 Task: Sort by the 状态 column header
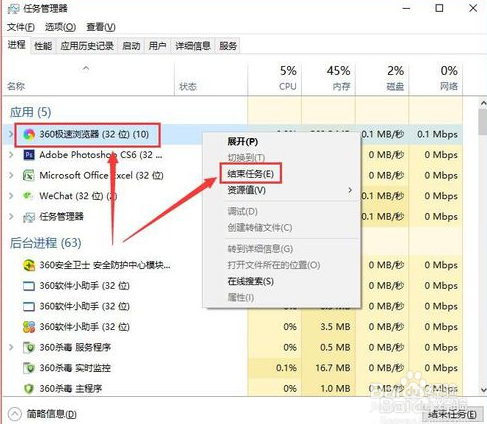tap(211, 79)
